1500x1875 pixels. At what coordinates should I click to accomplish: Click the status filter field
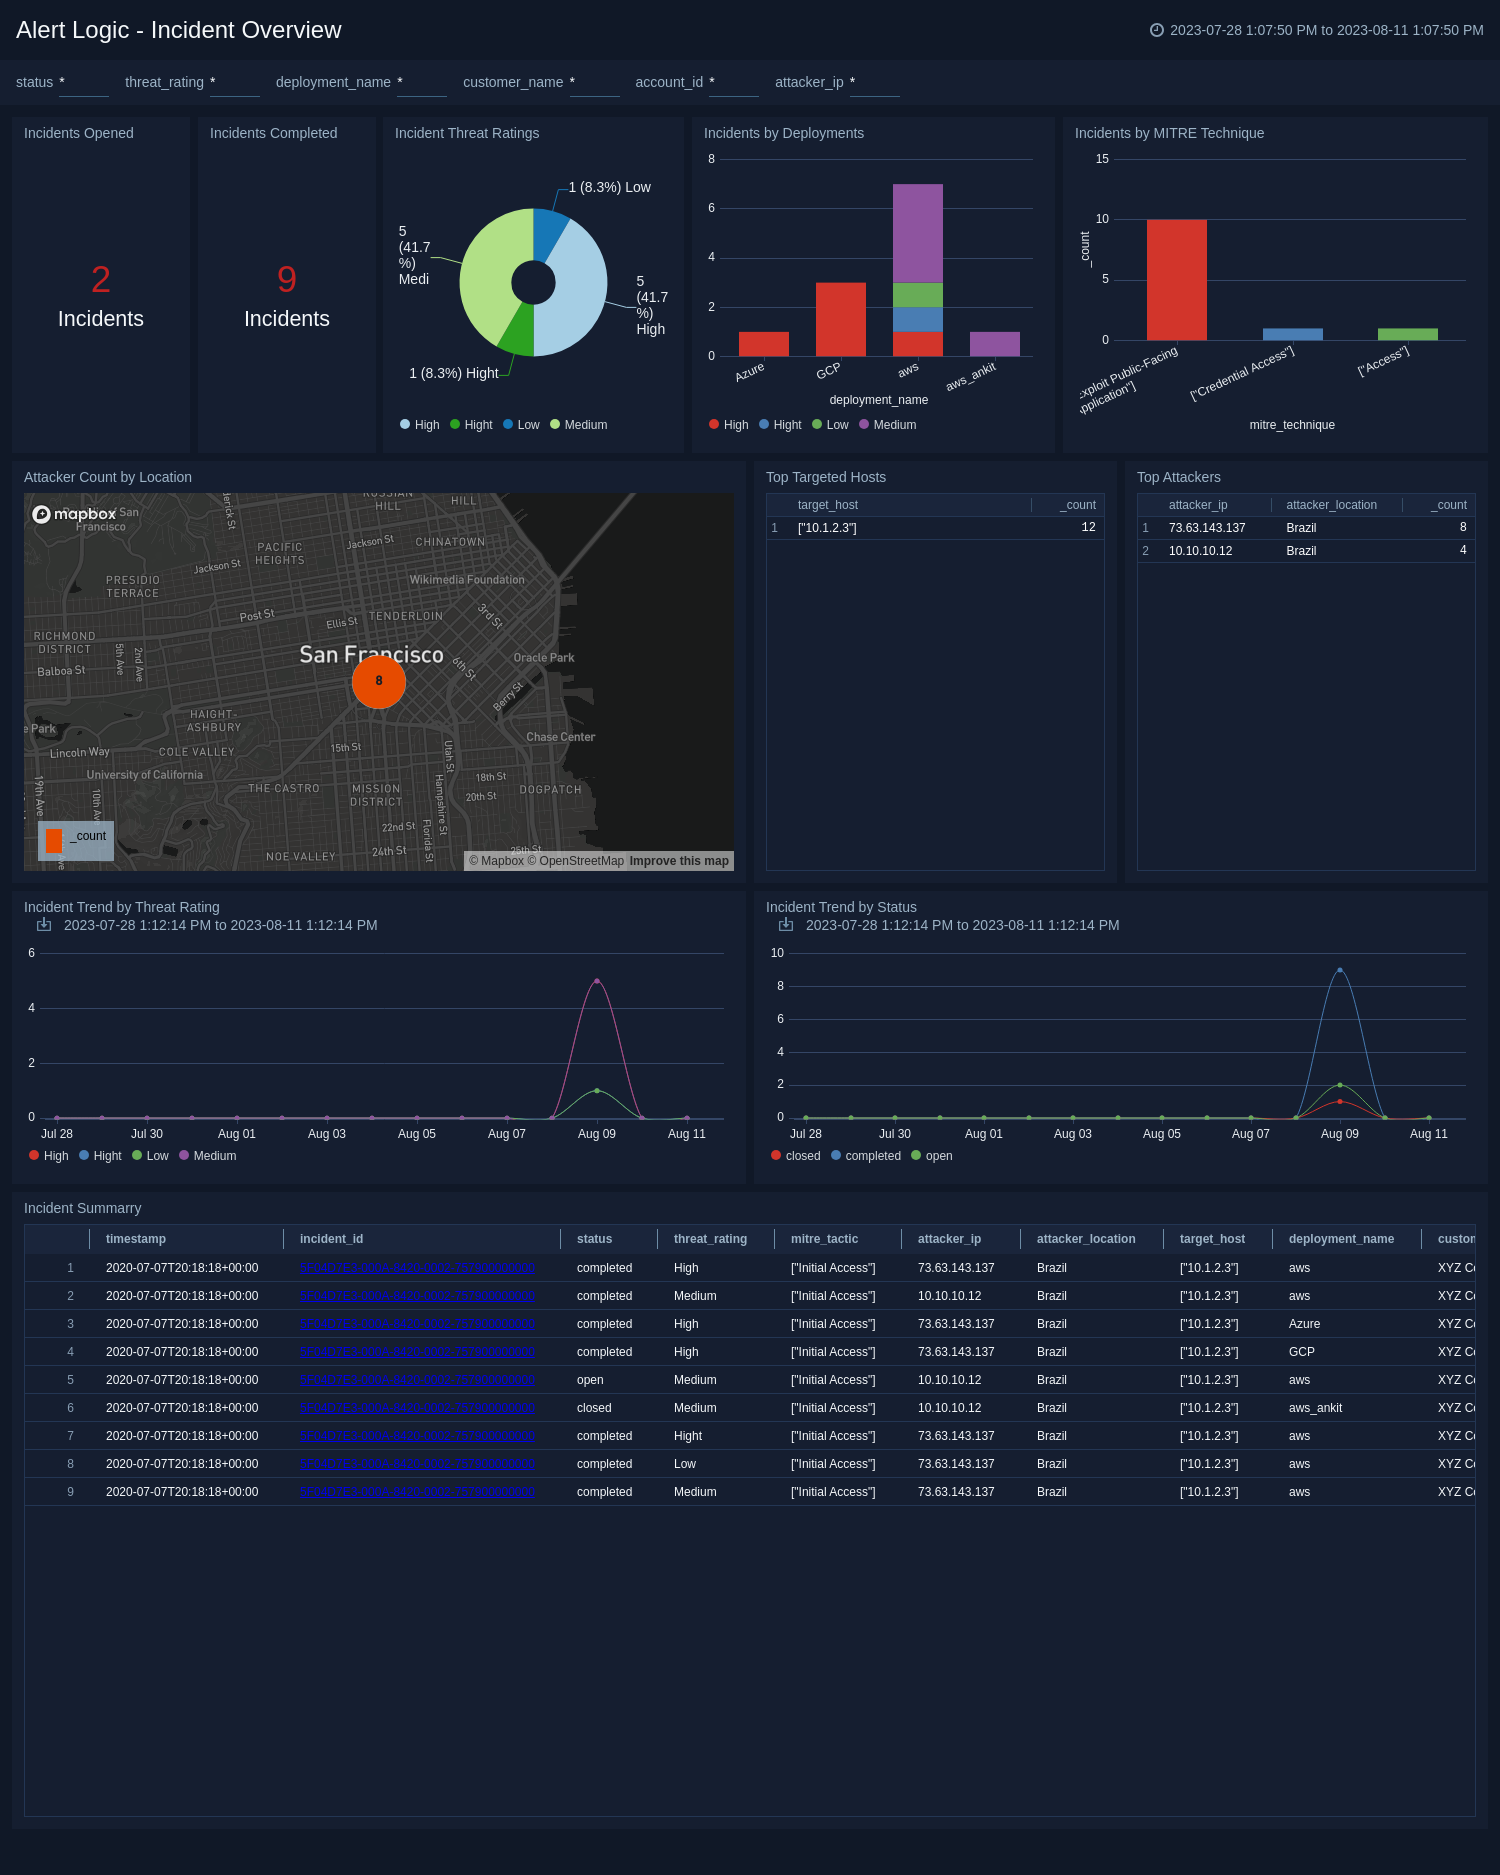tap(84, 83)
